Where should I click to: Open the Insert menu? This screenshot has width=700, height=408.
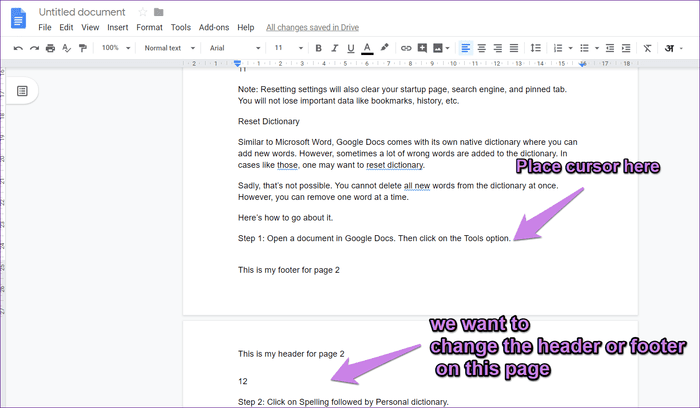(117, 28)
